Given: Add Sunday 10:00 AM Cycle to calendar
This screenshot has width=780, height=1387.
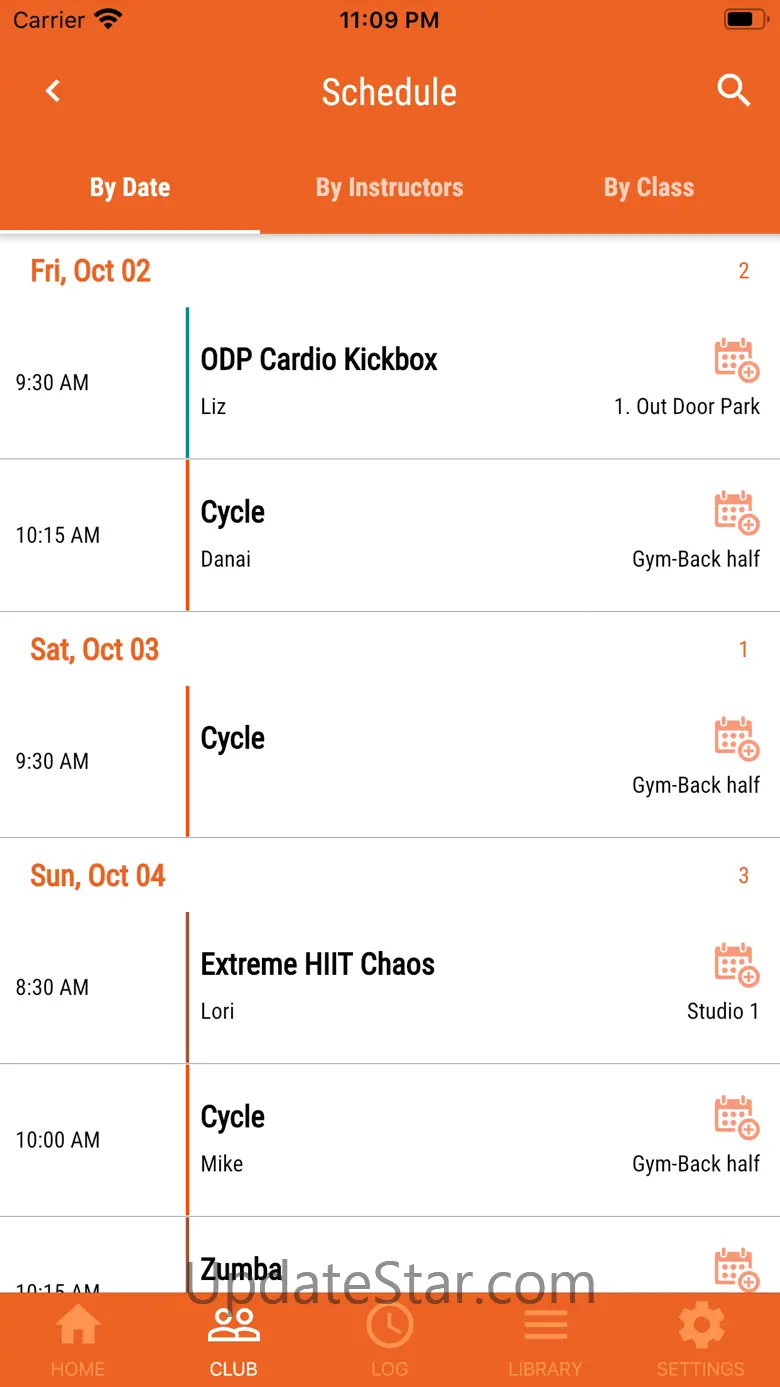Looking at the screenshot, I should pos(737,1117).
